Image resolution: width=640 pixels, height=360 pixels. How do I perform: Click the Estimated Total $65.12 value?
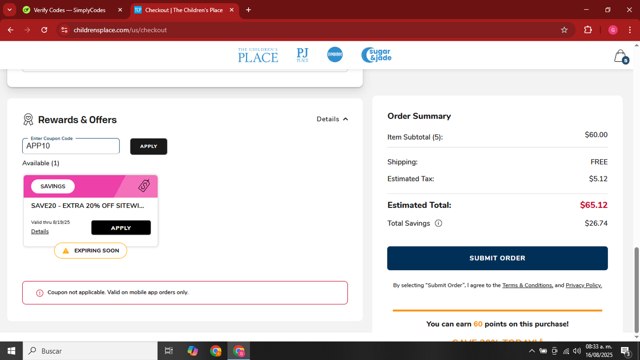pyautogui.click(x=593, y=205)
